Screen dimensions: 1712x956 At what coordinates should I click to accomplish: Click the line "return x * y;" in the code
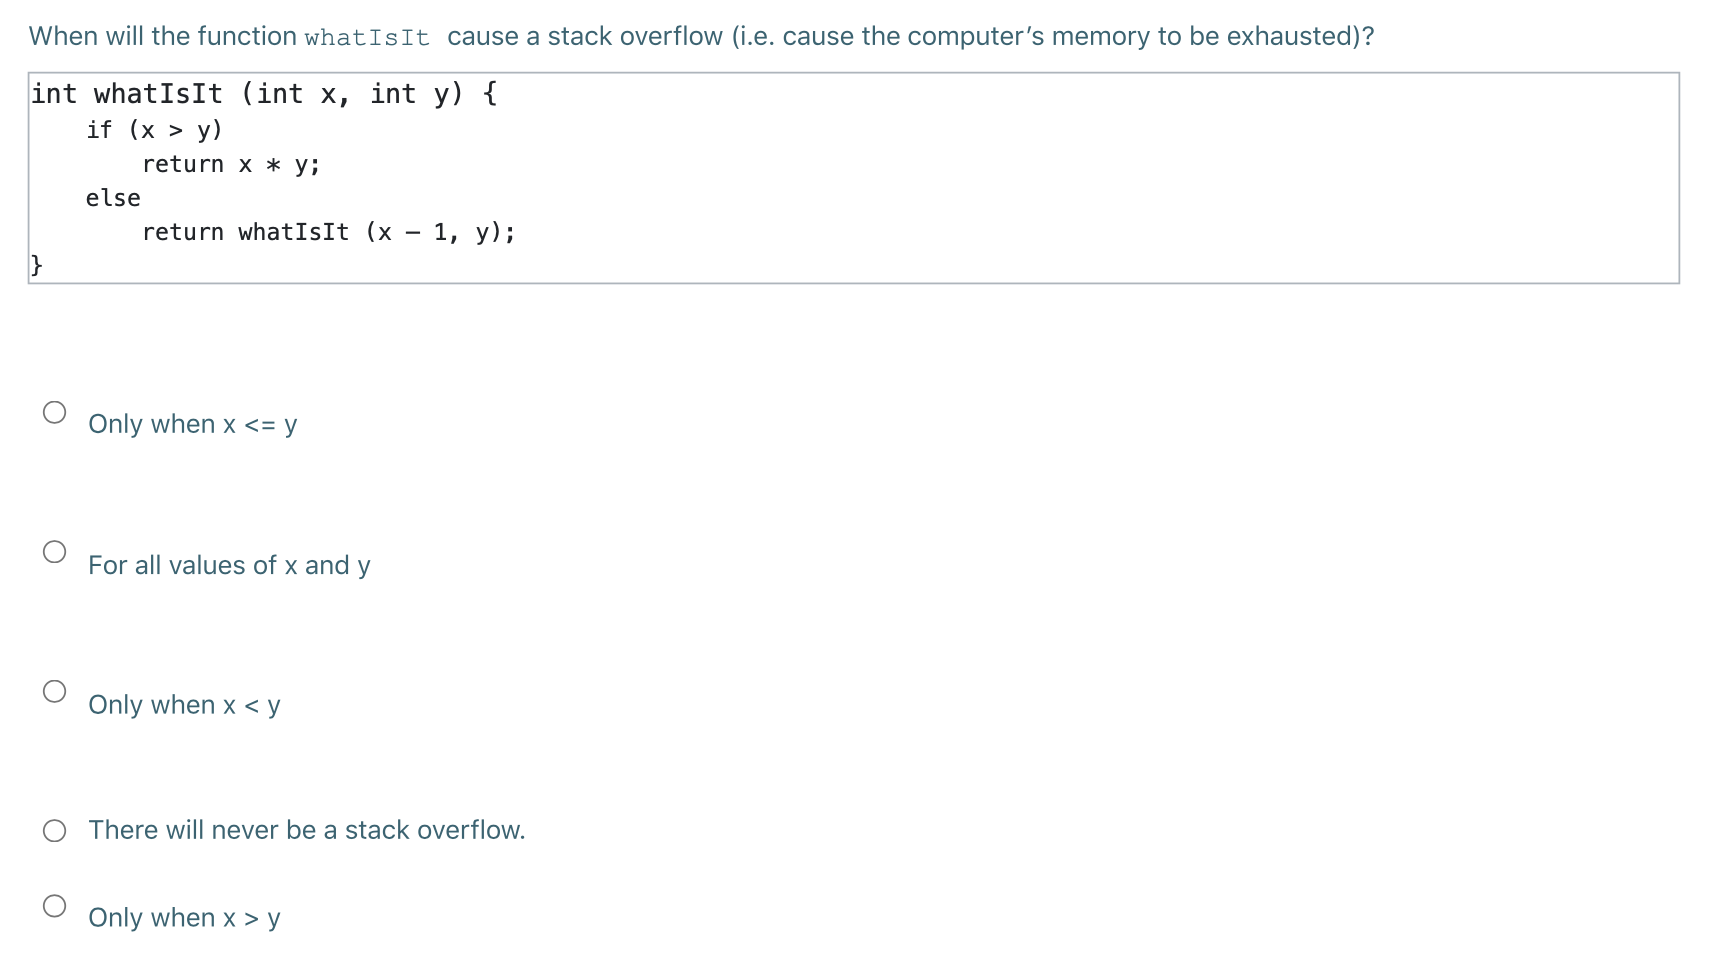click(x=230, y=163)
